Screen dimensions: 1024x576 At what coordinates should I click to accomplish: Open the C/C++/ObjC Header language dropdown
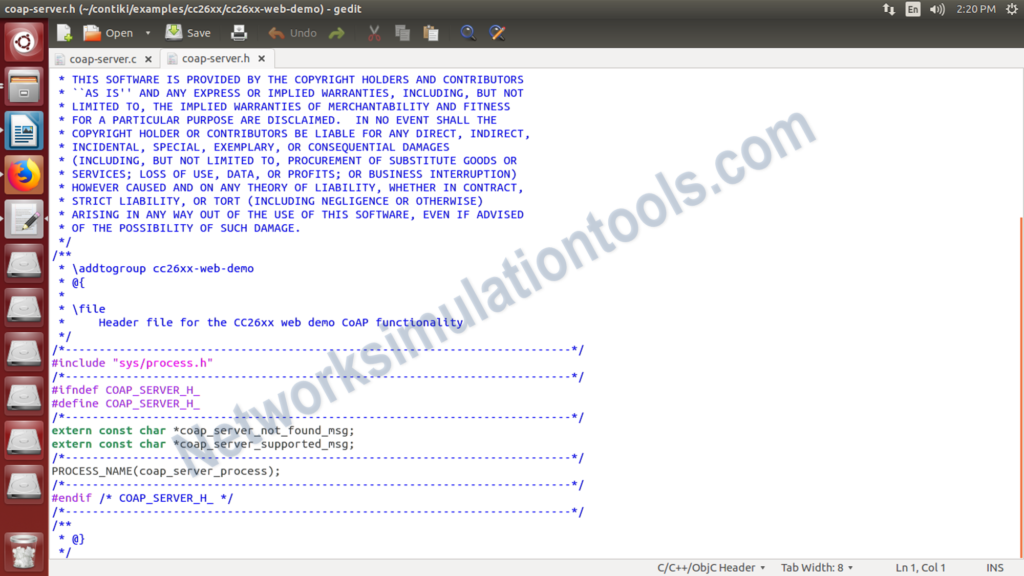tap(711, 567)
